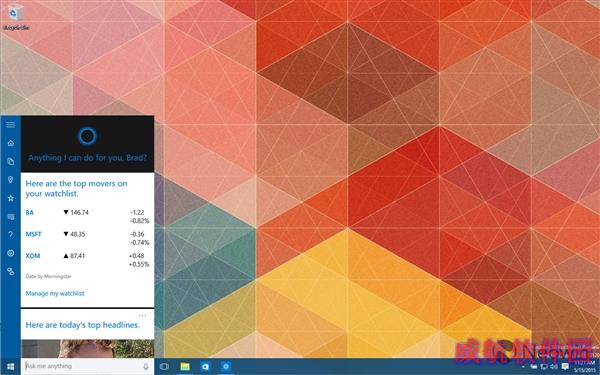600x375 pixels.
Task: Click the star icon in Cortana sidebar
Action: click(11, 198)
